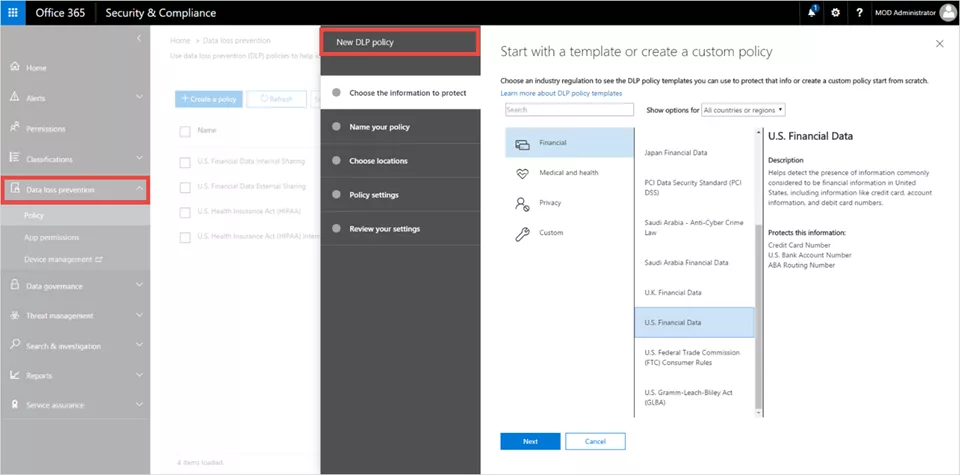The image size is (960, 475).
Task: Click the Next button
Action: 530,441
